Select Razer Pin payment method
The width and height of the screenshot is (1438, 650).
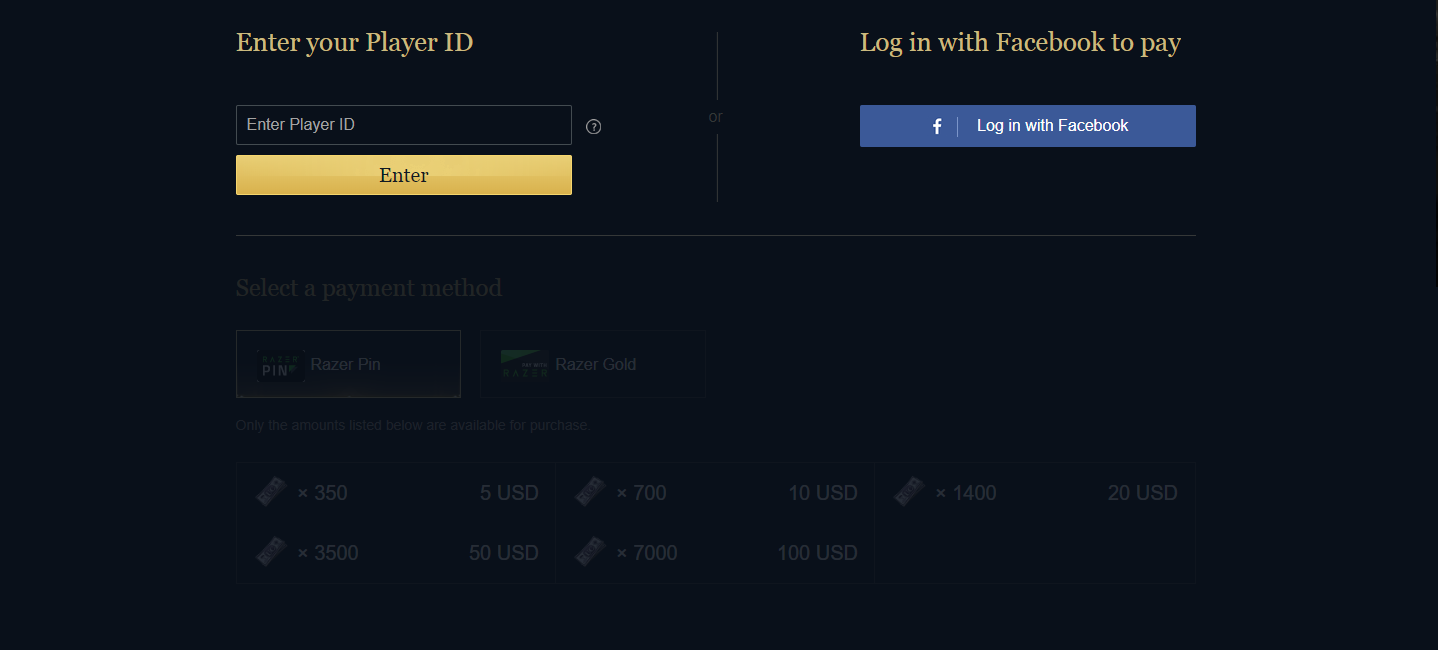tap(348, 364)
